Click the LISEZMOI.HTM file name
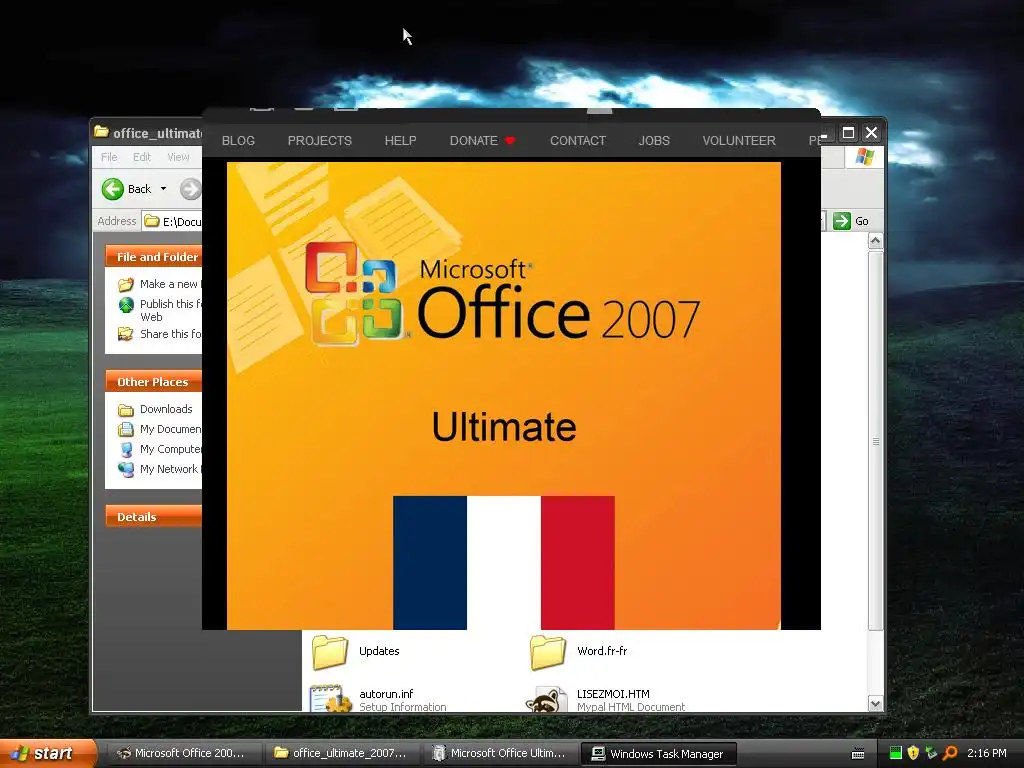 tap(613, 694)
